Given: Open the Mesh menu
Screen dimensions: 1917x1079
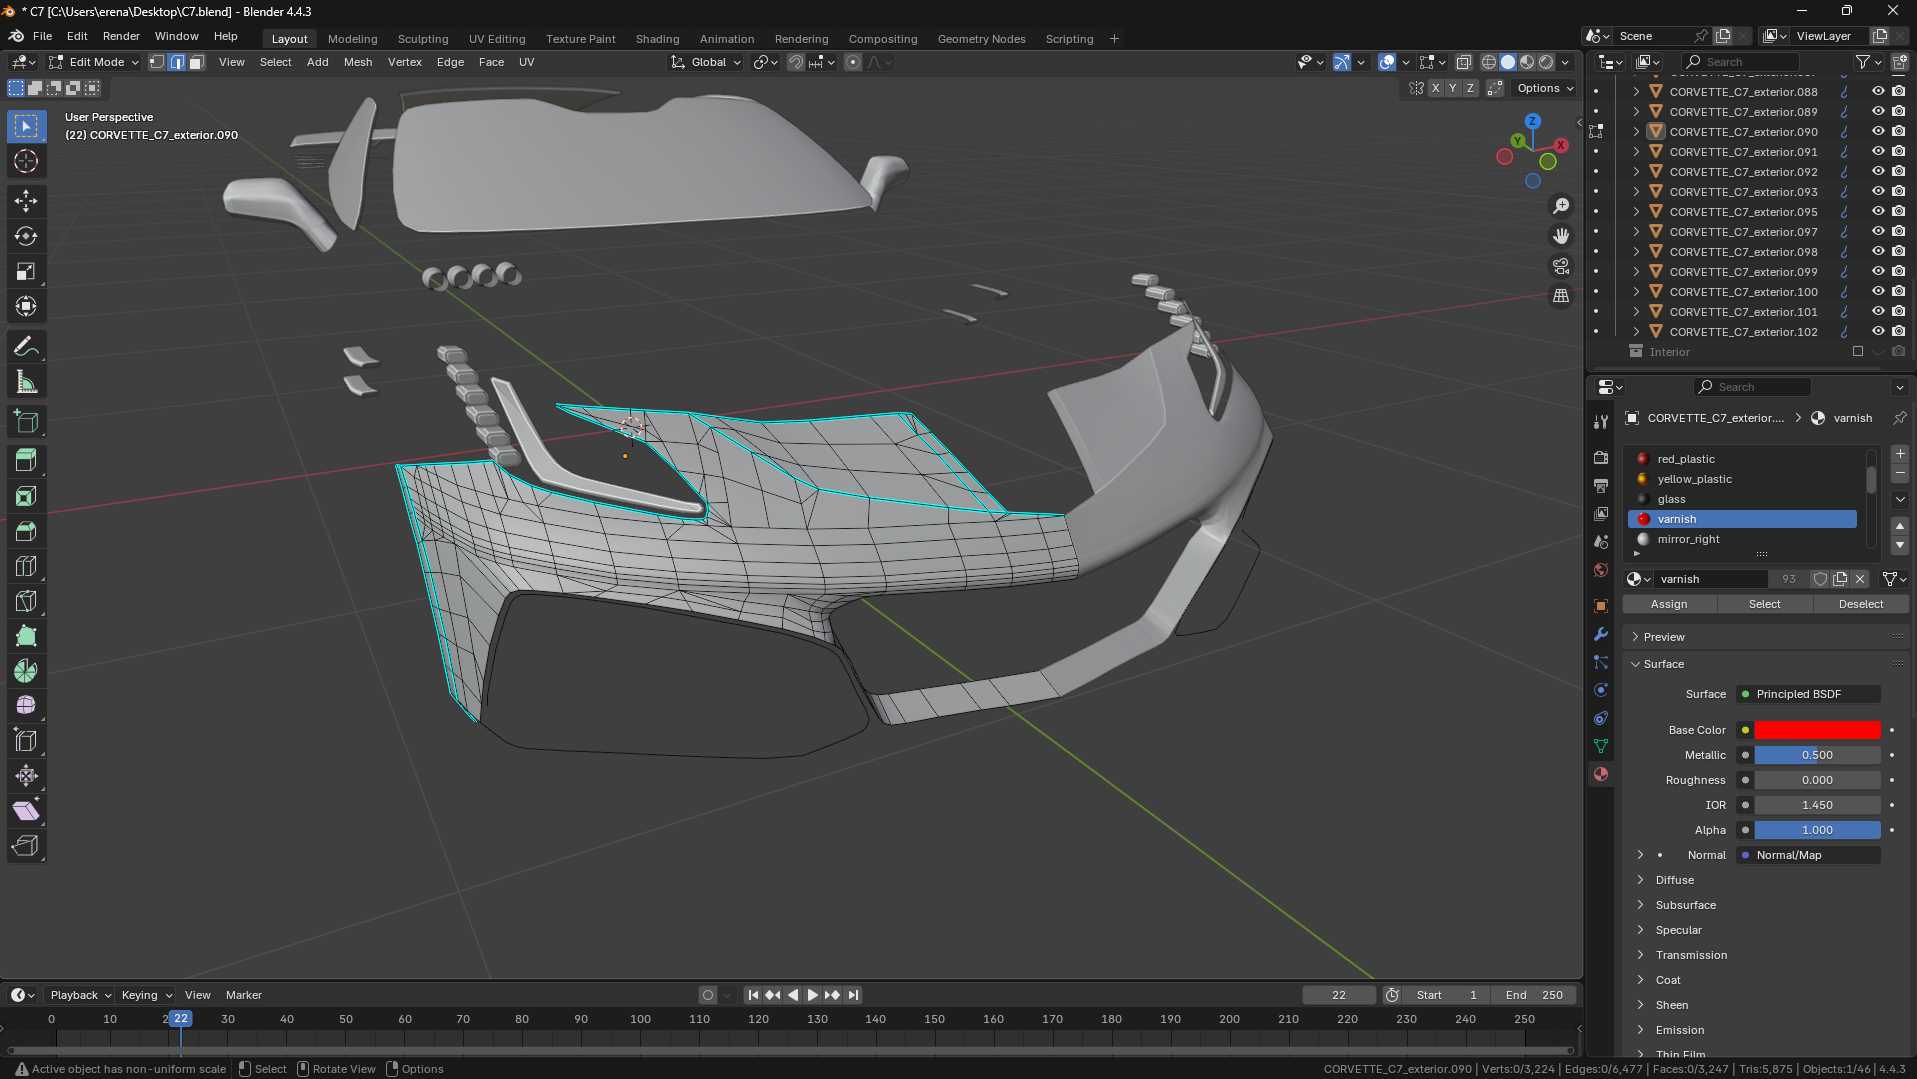Looking at the screenshot, I should tap(357, 62).
